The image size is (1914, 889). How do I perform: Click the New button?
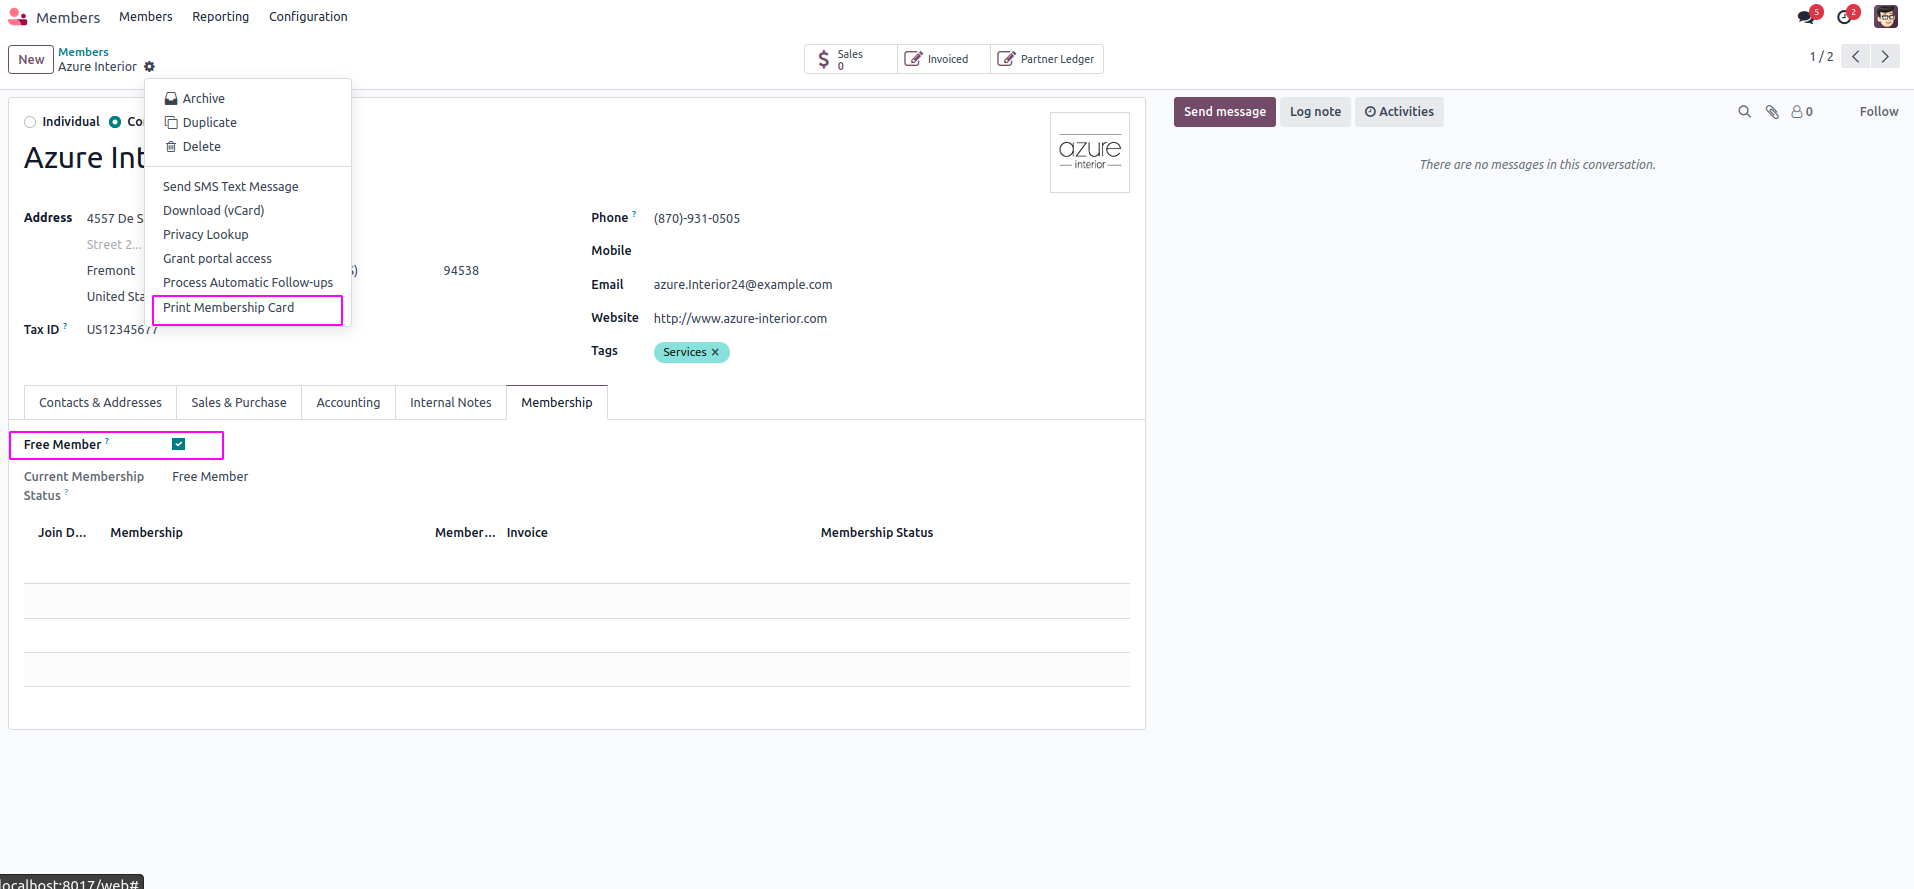pos(31,59)
